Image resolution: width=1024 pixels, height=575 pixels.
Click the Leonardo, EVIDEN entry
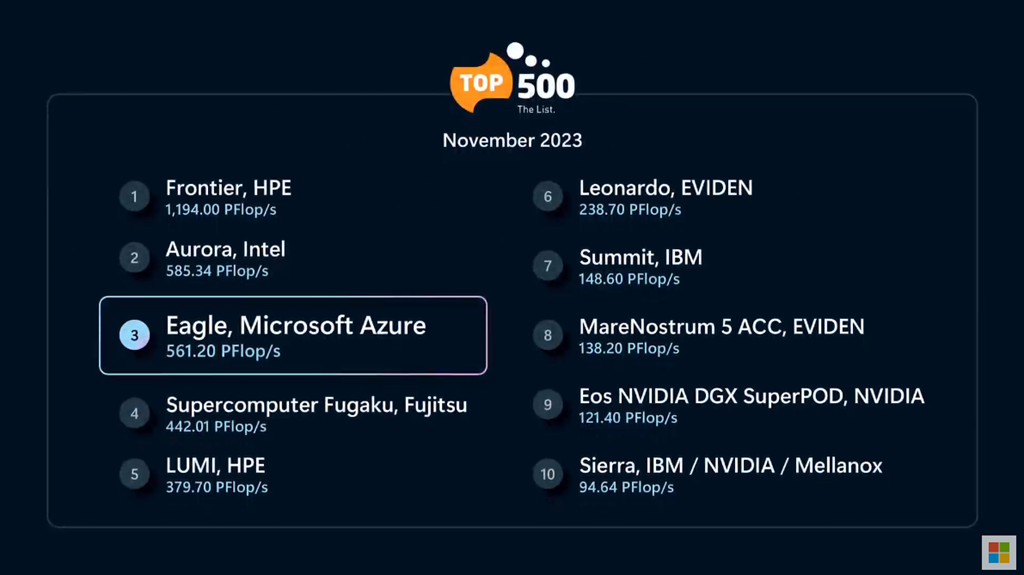666,188
